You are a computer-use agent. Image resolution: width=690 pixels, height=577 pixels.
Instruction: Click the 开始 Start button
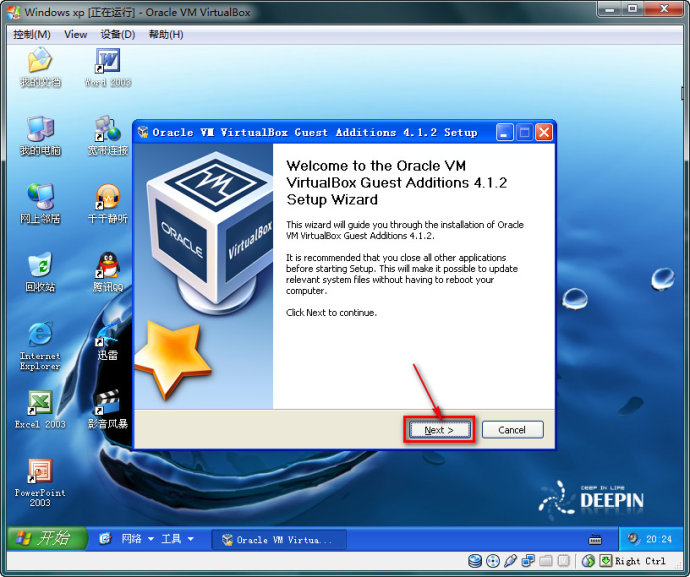(47, 538)
